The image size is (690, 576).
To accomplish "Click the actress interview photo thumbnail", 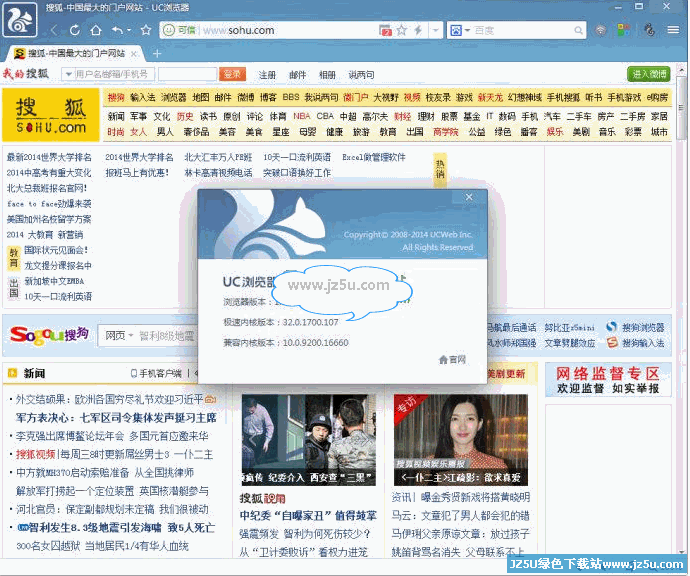I will click(x=461, y=440).
